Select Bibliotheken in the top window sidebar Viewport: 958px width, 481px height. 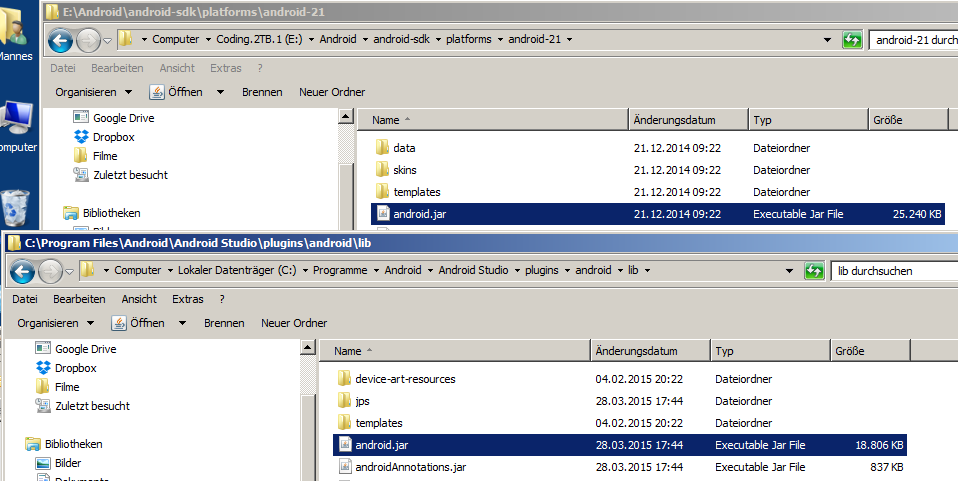coord(102,213)
